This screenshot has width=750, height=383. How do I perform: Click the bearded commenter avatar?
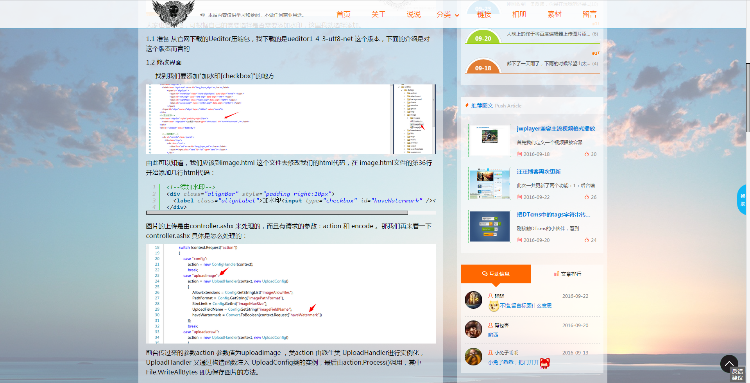click(x=474, y=329)
